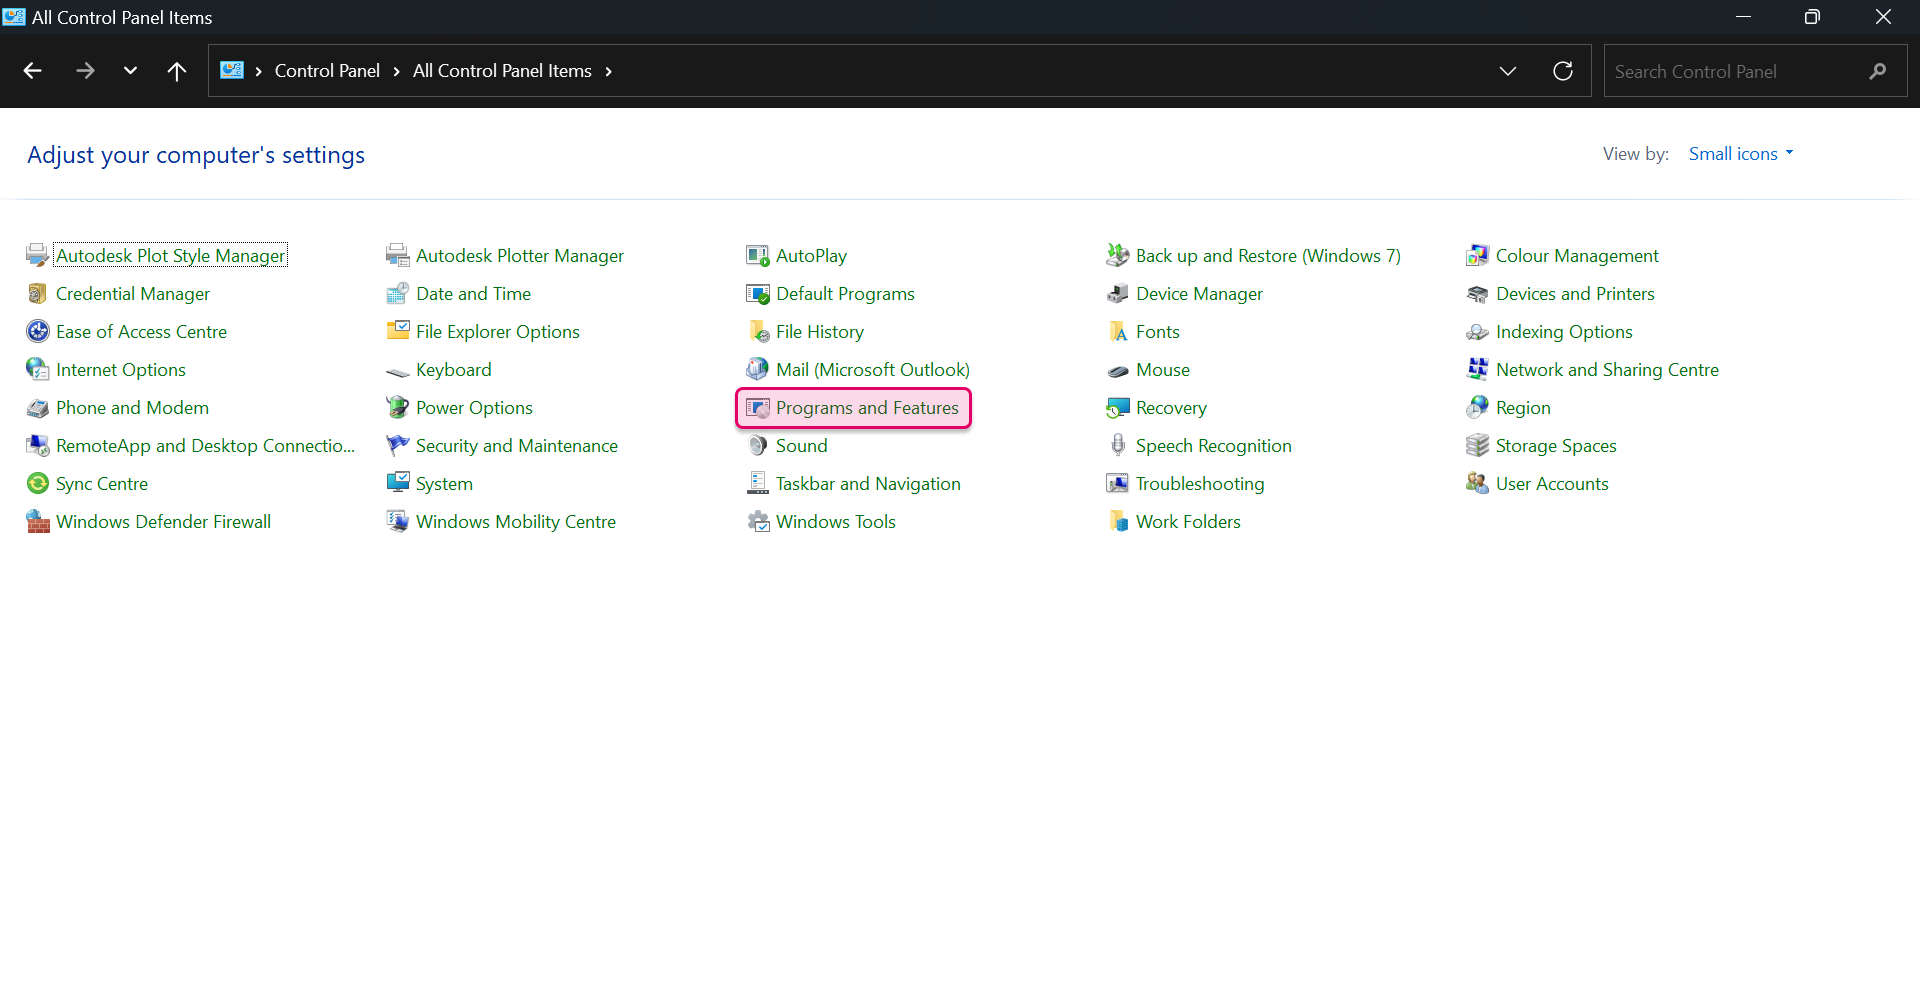Click the search magnifier icon
1920x989 pixels.
pyautogui.click(x=1878, y=71)
